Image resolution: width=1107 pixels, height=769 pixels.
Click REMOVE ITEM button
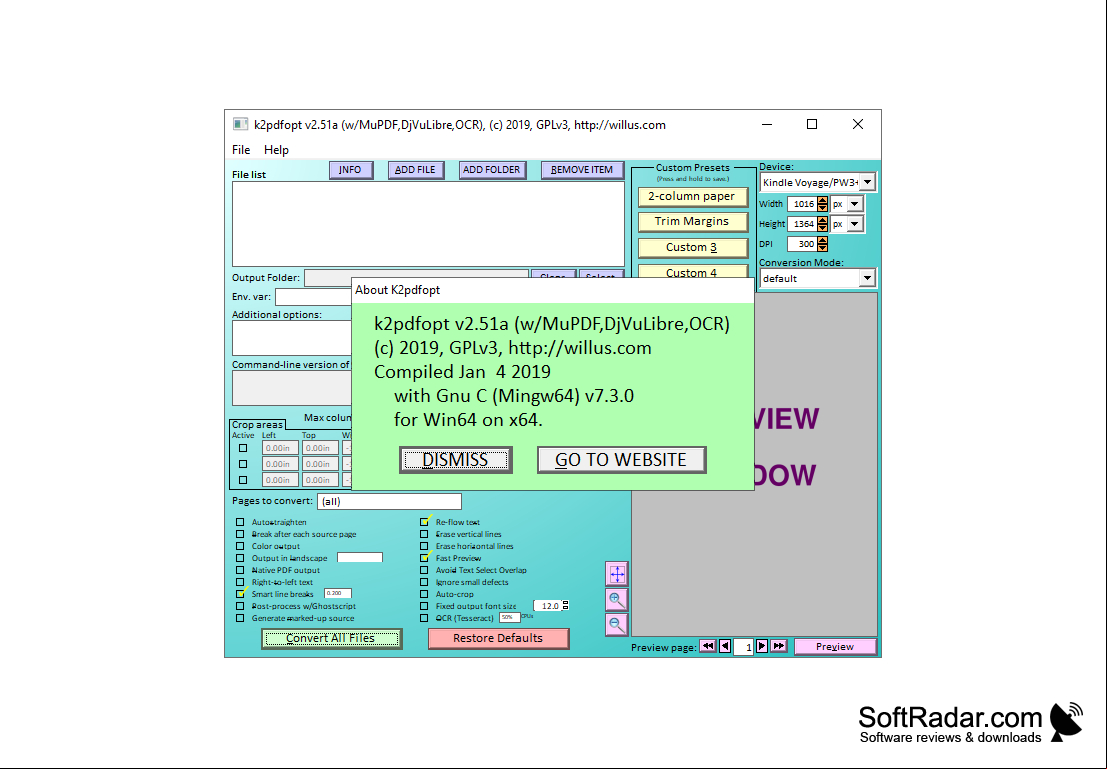[x=582, y=170]
